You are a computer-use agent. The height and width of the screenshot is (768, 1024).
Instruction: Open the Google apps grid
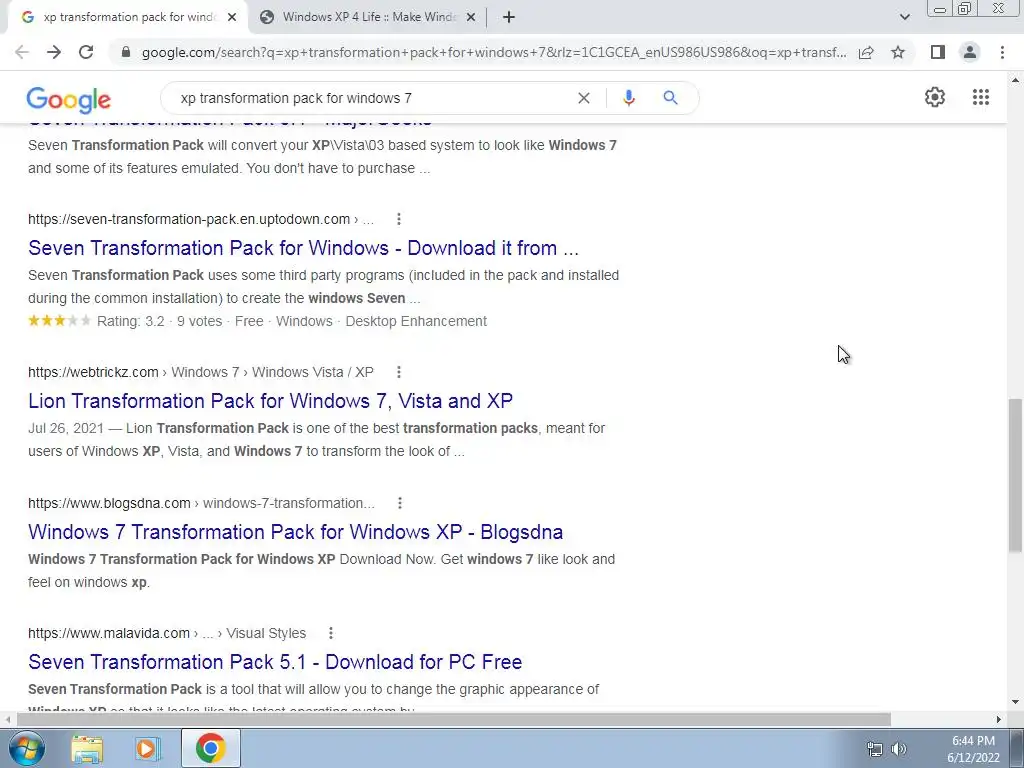tap(980, 97)
